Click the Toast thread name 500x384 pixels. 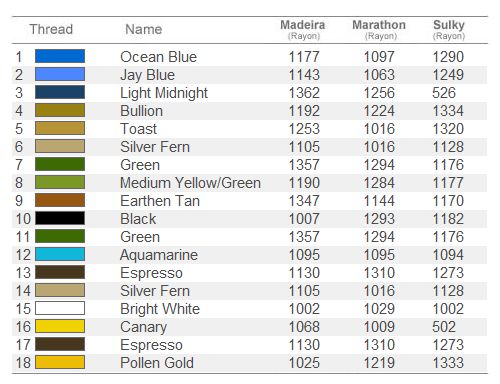(138, 129)
